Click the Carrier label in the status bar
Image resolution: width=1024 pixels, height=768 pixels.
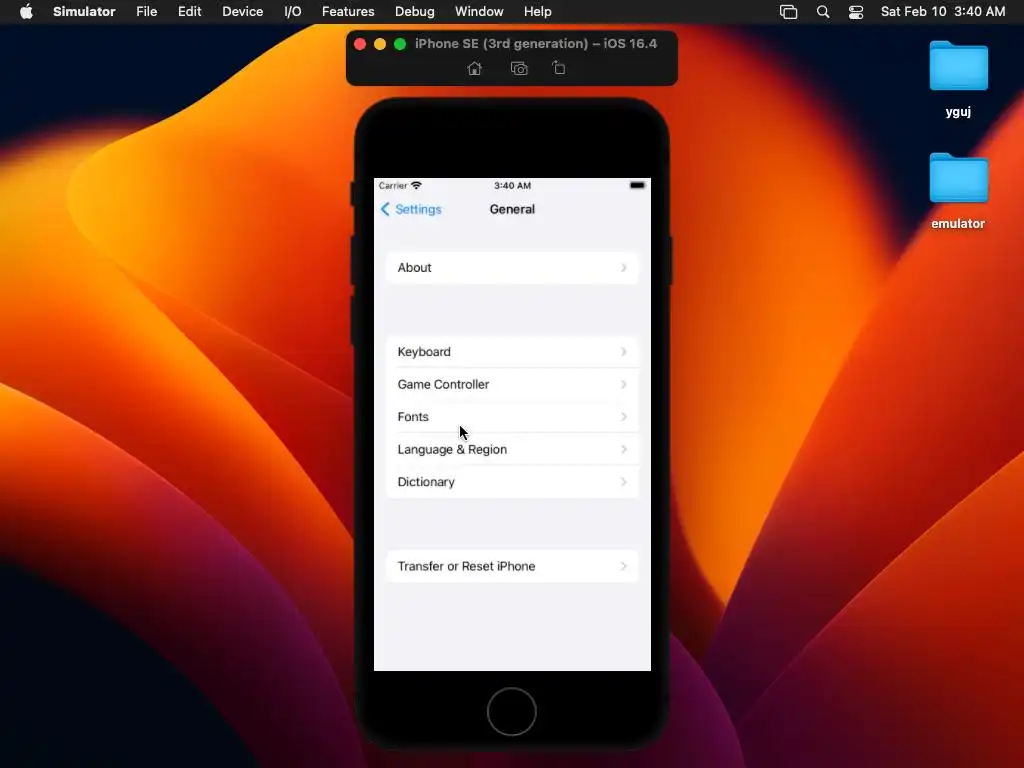(x=393, y=185)
